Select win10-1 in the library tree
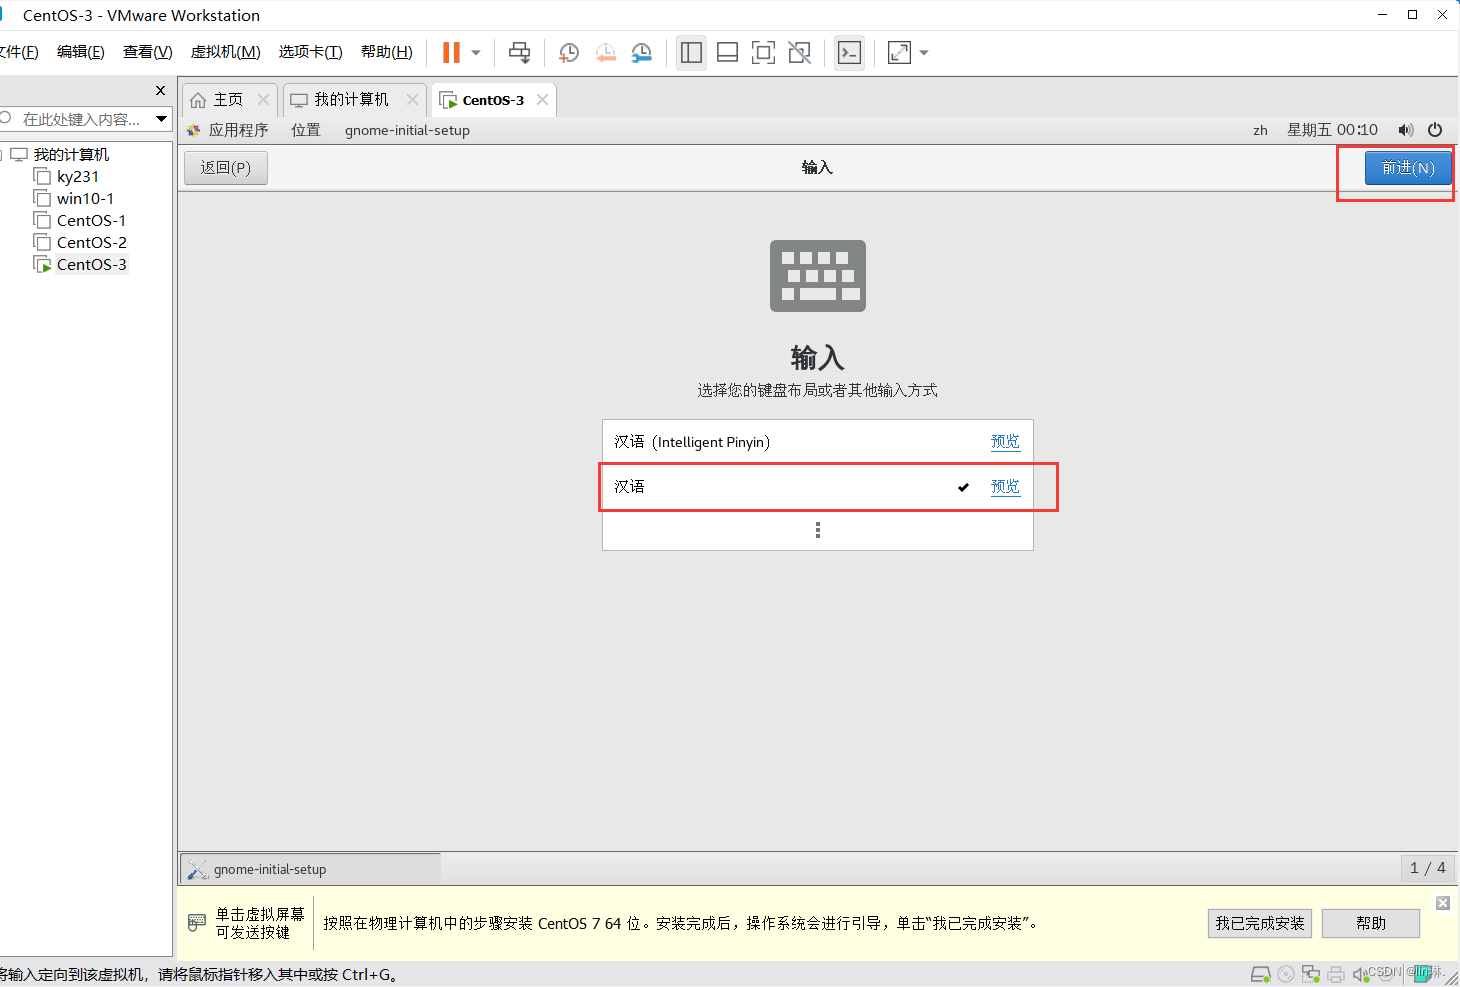This screenshot has height=987, width=1460. (x=85, y=198)
